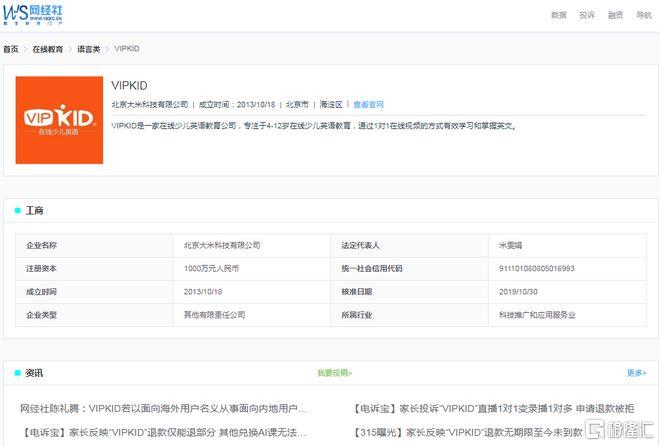The height and width of the screenshot is (446, 660).
Task: Click 成立时间:2013/10/18 in header
Action: point(237,104)
